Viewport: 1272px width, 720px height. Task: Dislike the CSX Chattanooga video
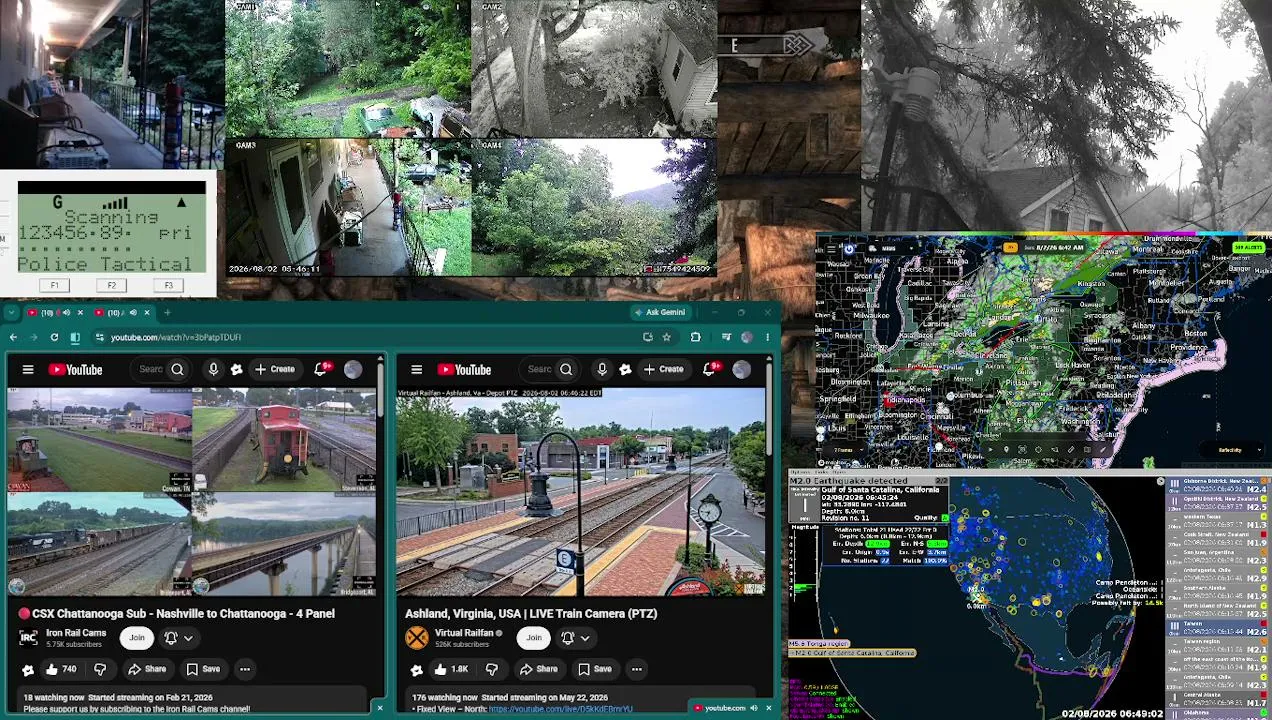[x=100, y=669]
